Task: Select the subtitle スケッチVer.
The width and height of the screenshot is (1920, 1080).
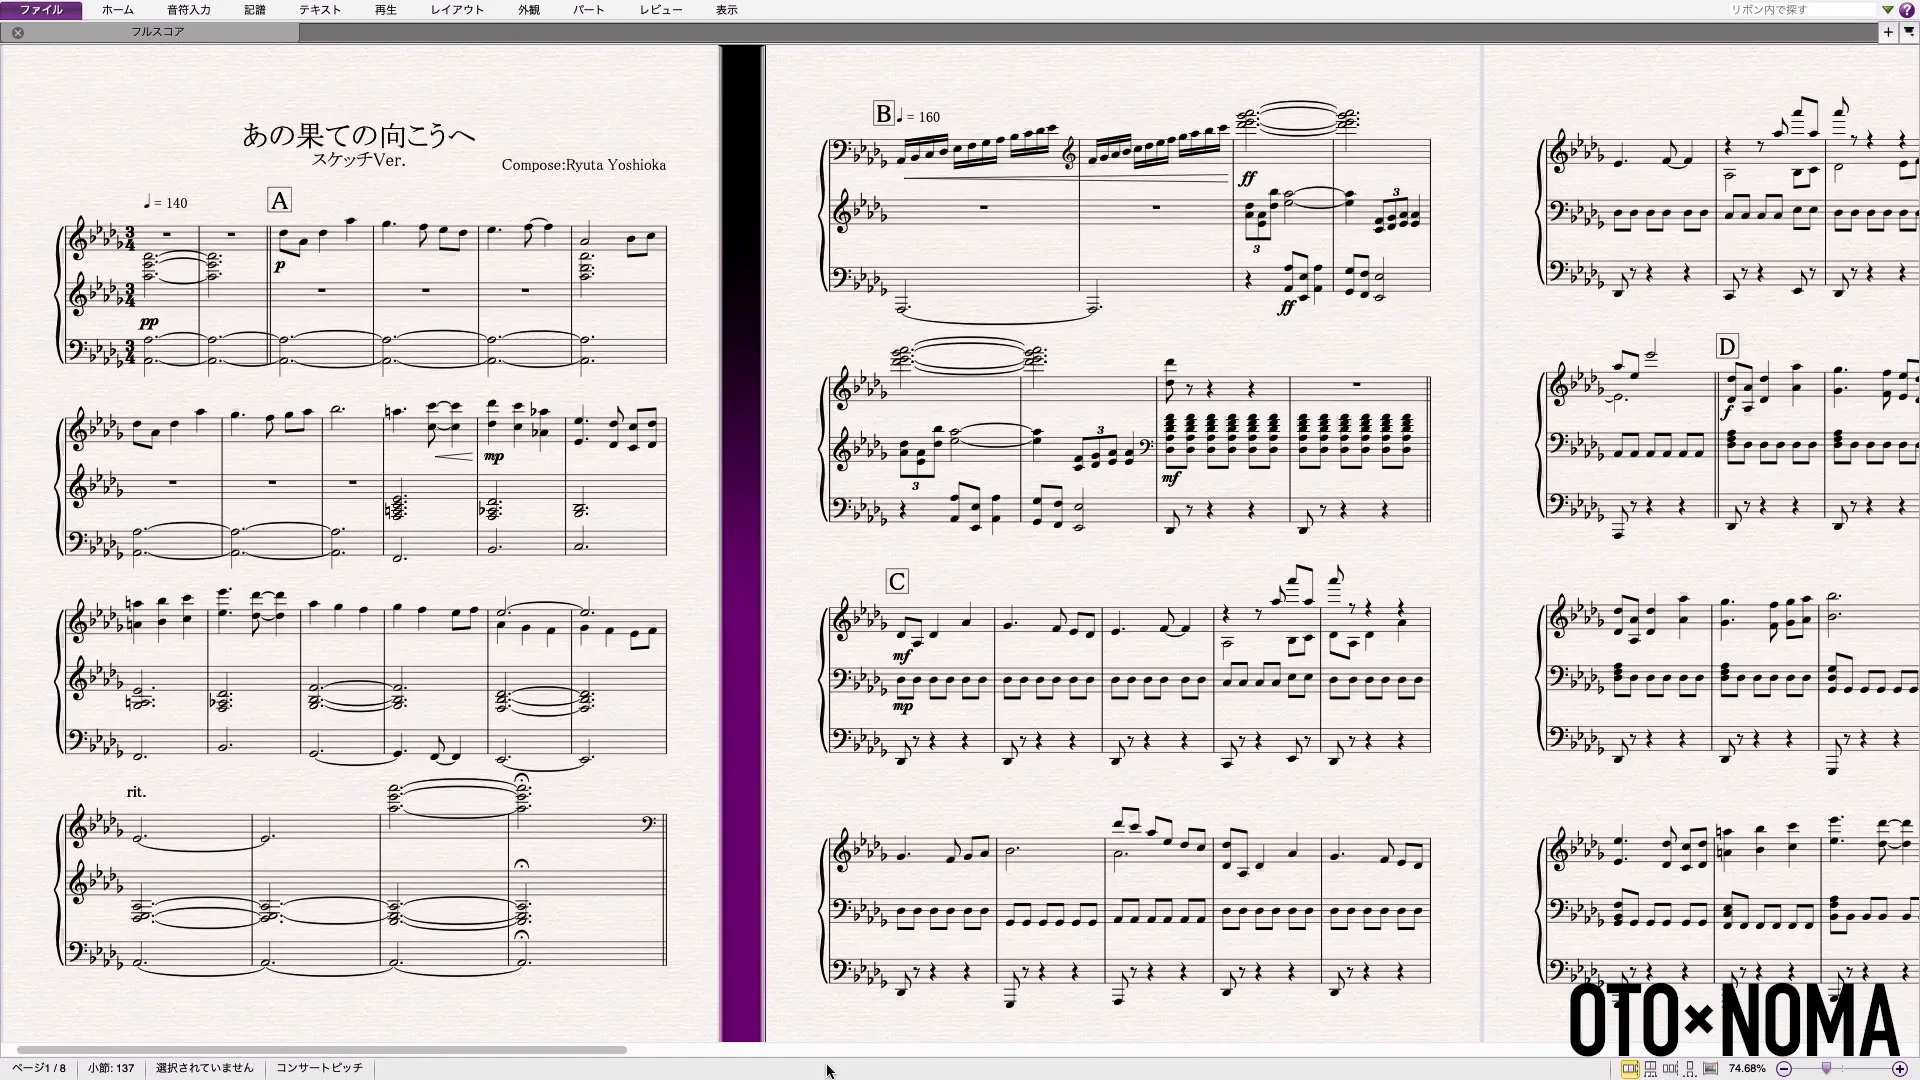Action: tap(358, 159)
